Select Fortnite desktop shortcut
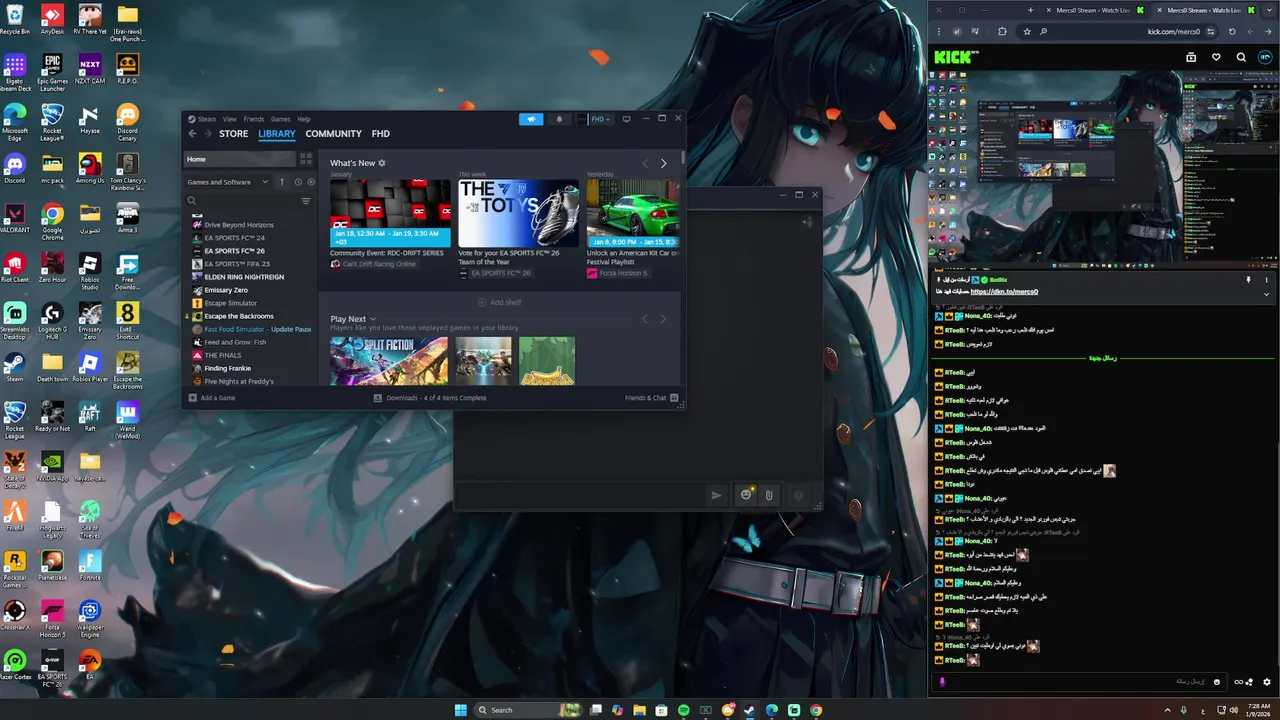Viewport: 1280px width, 720px height. [x=90, y=565]
